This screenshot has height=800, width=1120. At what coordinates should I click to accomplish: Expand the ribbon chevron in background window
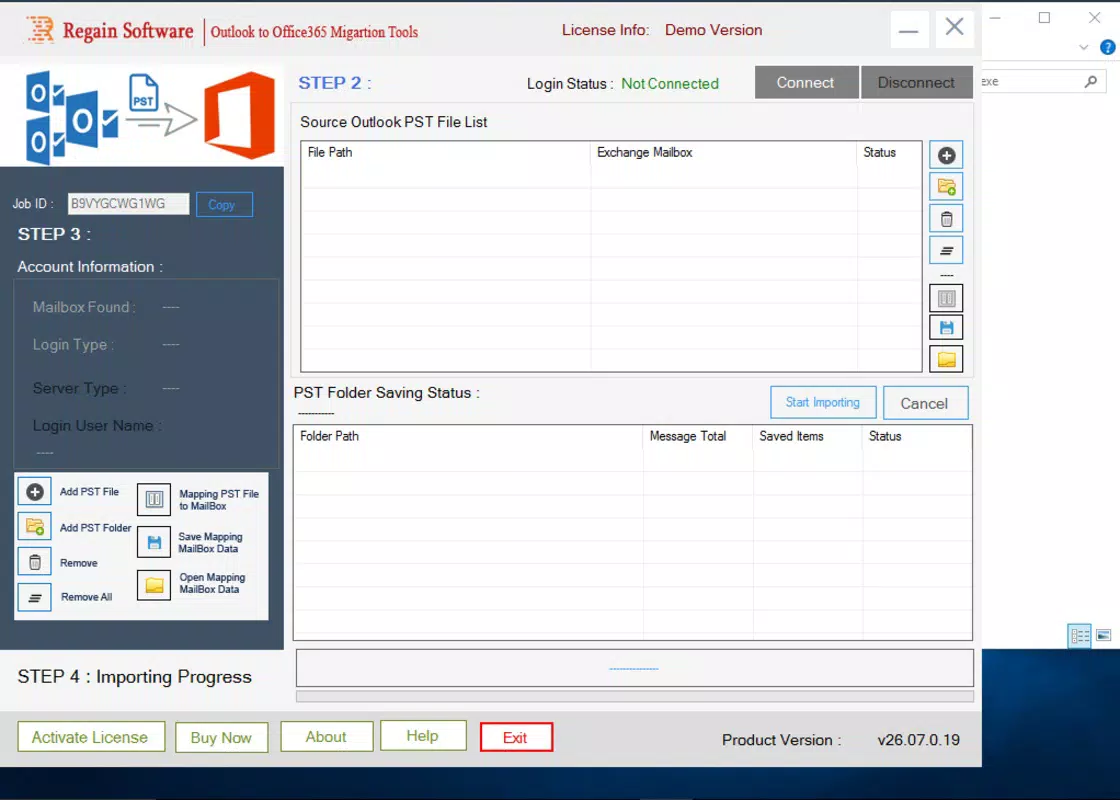(1084, 47)
